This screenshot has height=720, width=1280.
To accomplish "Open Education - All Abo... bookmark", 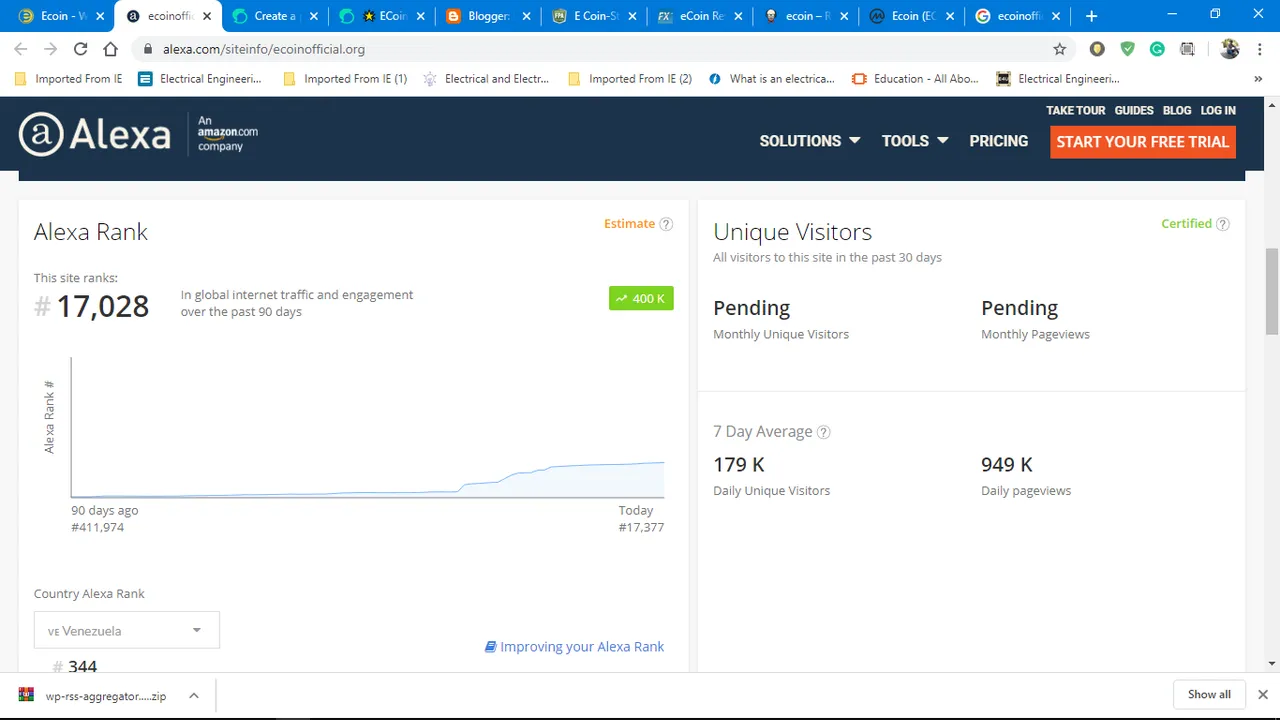I will click(x=916, y=79).
